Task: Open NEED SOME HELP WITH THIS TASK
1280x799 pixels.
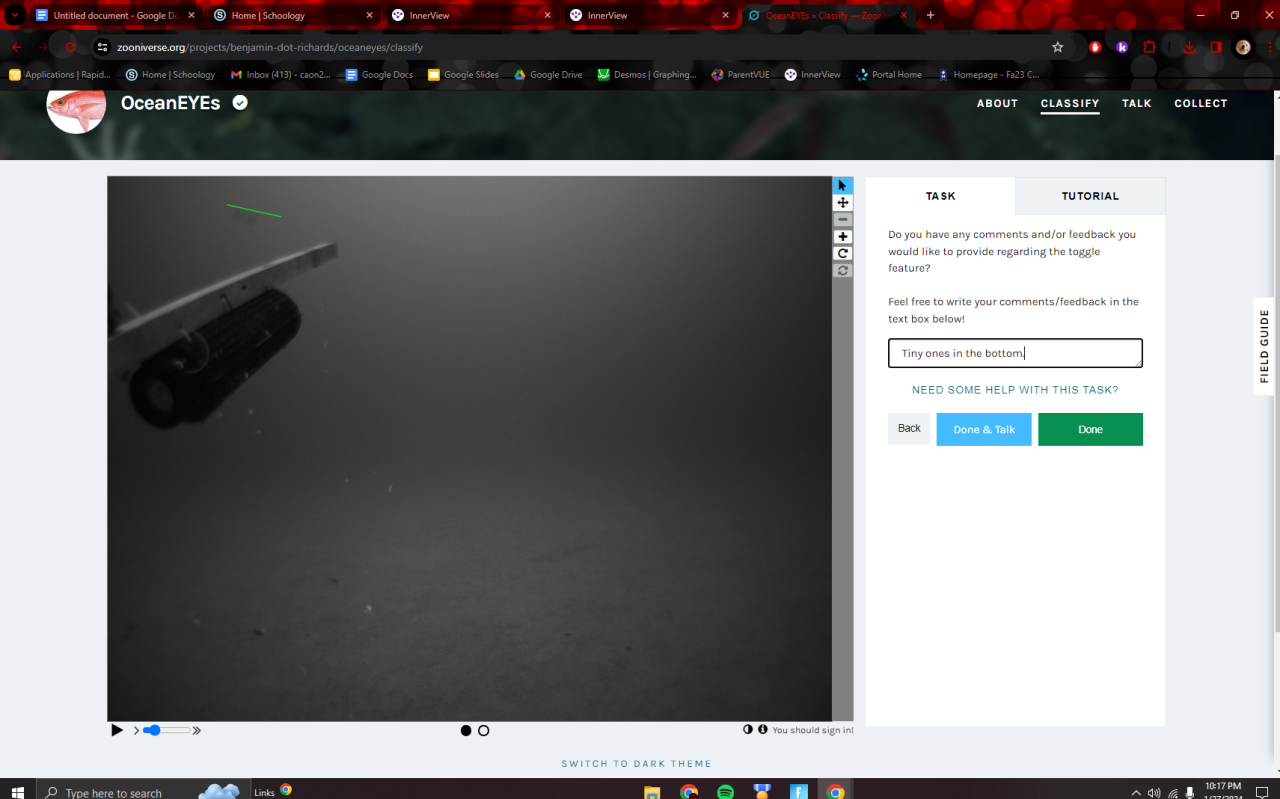Action: pos(1015,390)
